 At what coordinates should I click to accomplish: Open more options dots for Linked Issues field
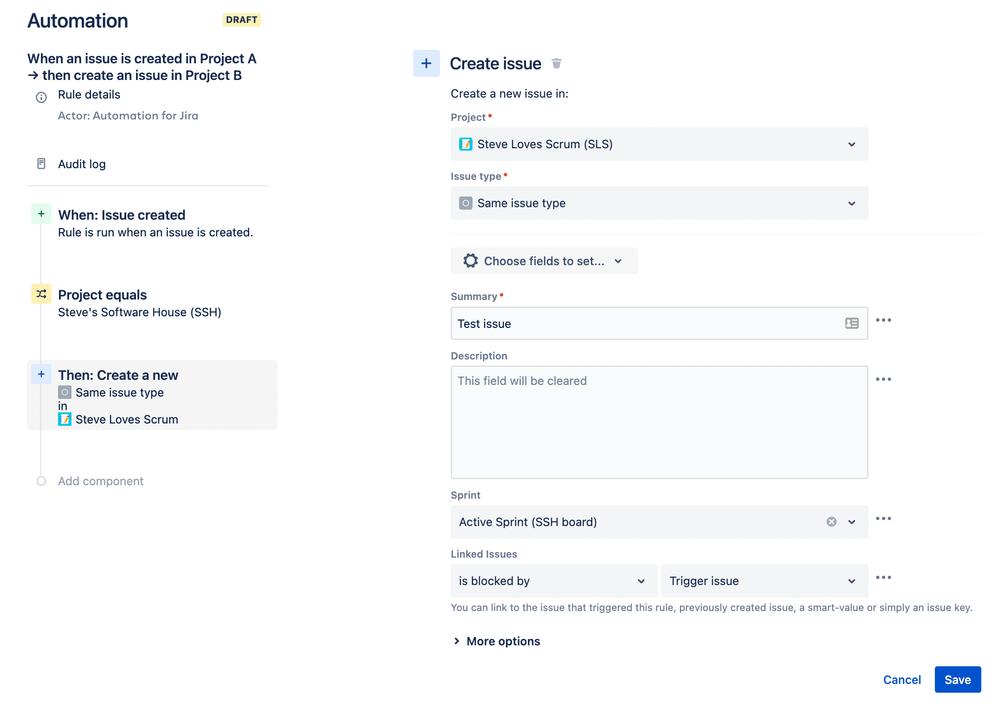(x=883, y=578)
